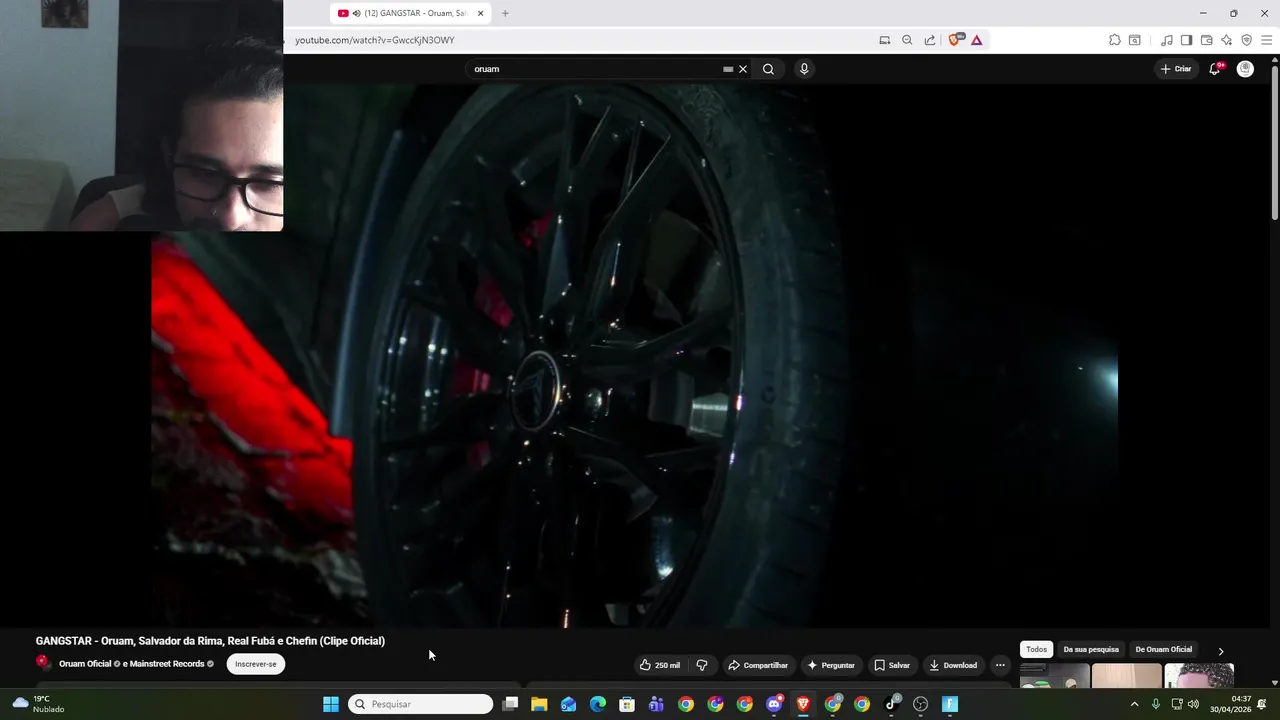Click the share page icon
The height and width of the screenshot is (720, 1280).
(930, 40)
